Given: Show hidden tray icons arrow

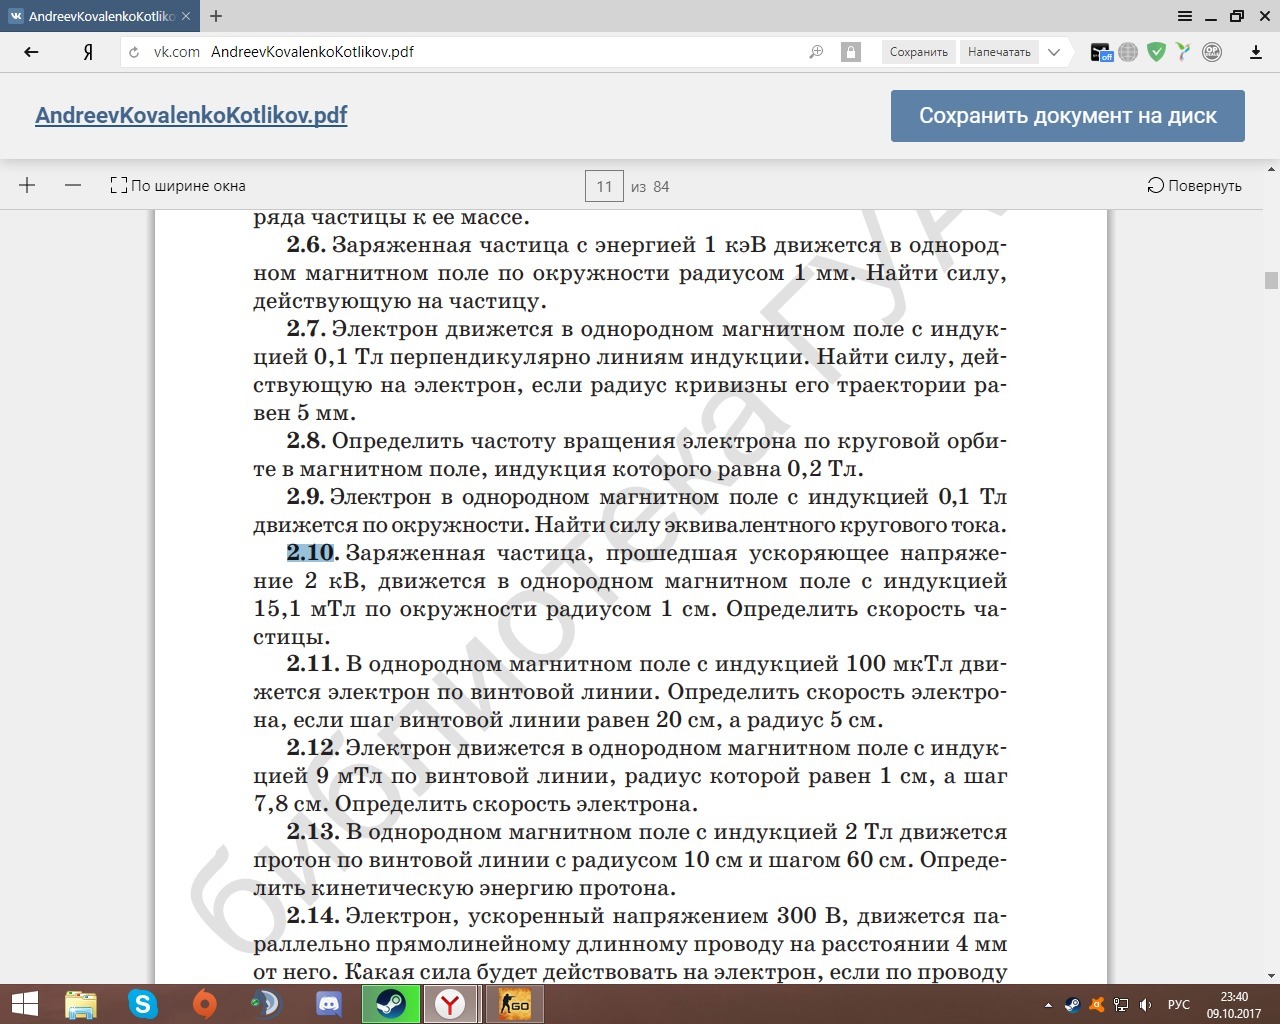Looking at the screenshot, I should point(1048,1004).
